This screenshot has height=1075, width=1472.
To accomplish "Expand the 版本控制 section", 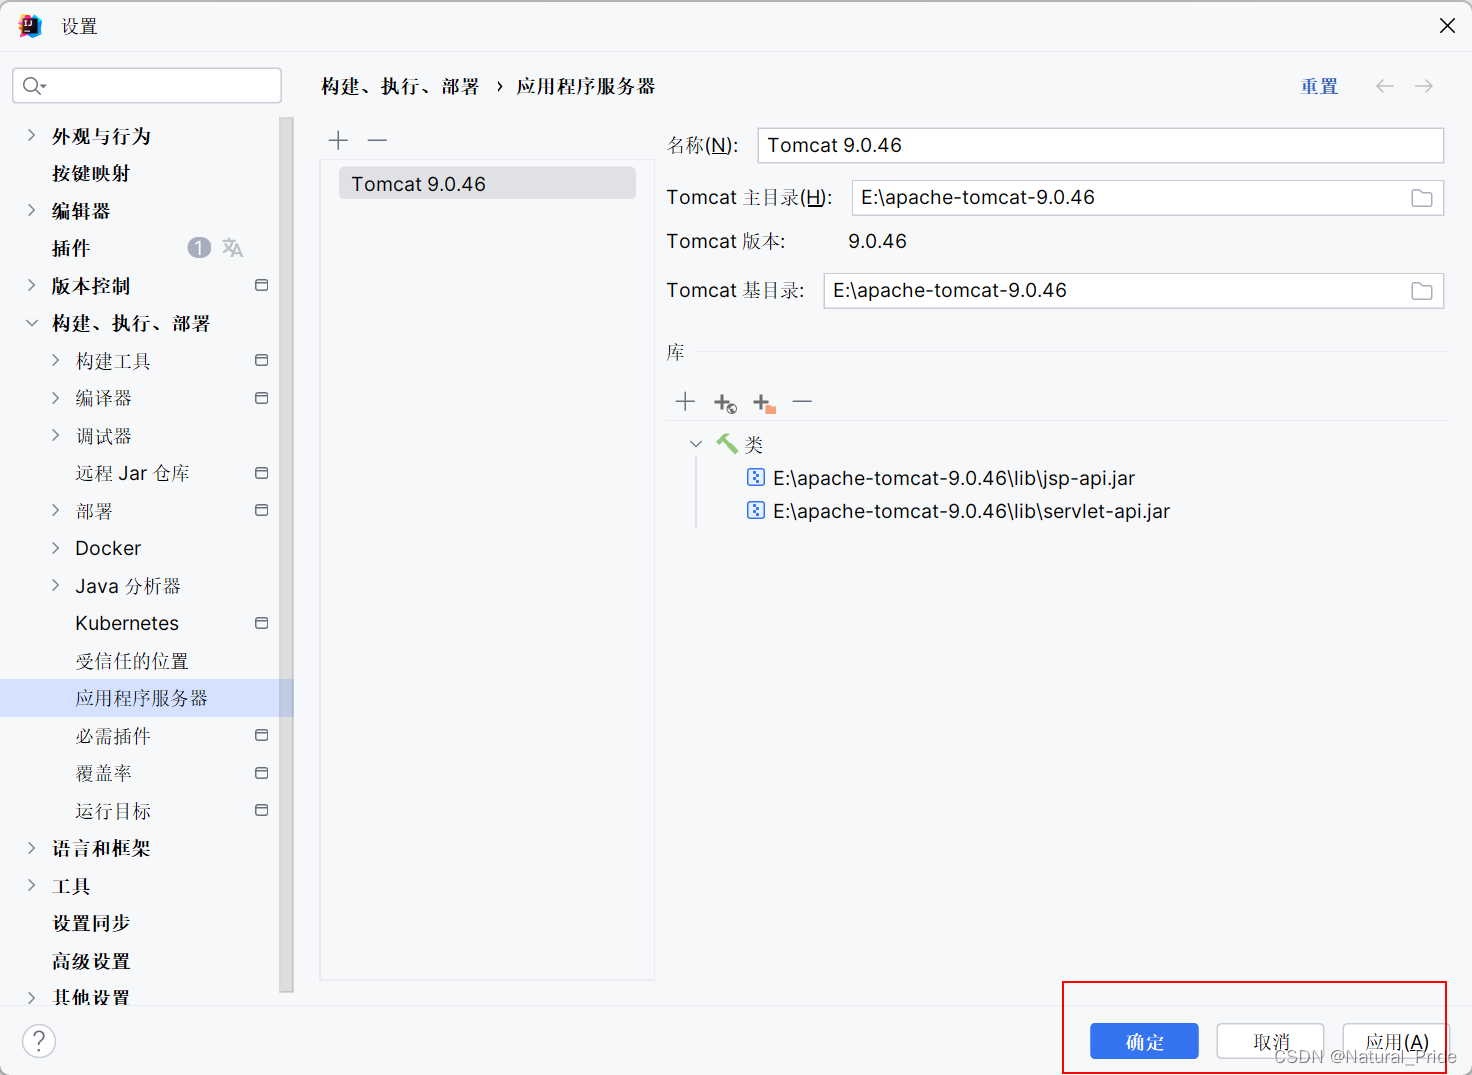I will click(31, 285).
